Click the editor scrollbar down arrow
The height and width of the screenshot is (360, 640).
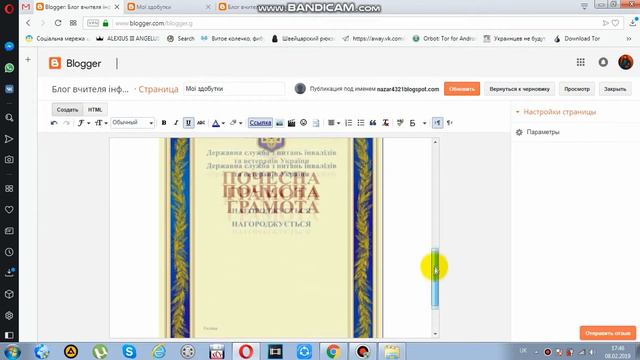[x=435, y=334]
